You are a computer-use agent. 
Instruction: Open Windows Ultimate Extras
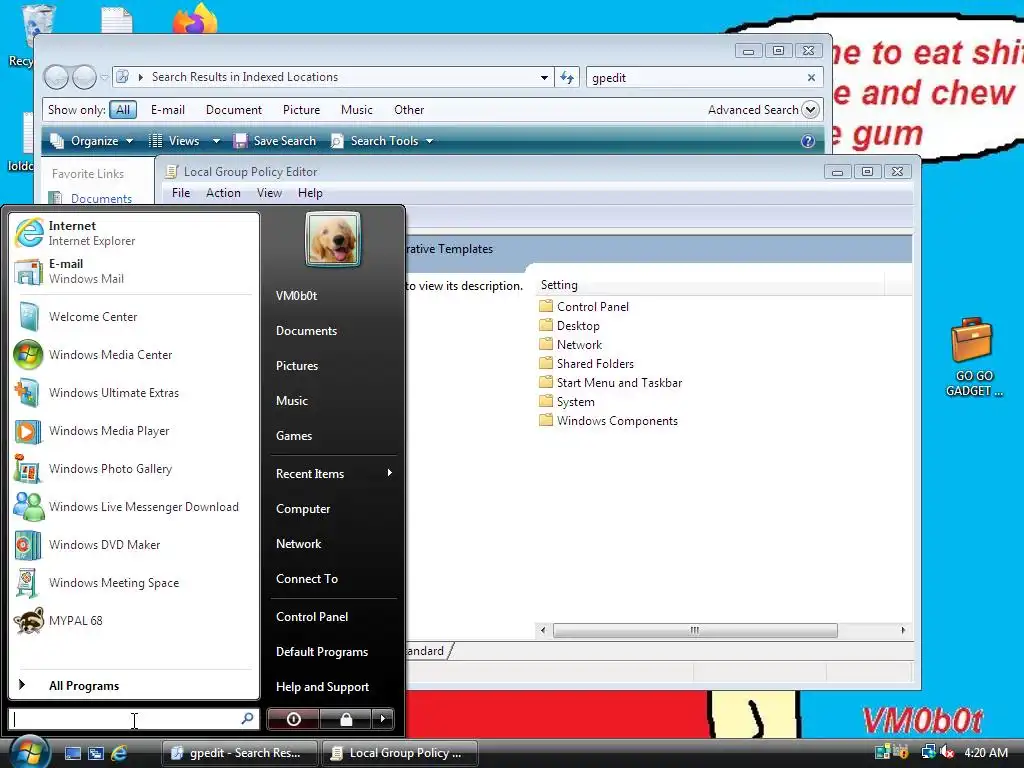tap(134, 392)
